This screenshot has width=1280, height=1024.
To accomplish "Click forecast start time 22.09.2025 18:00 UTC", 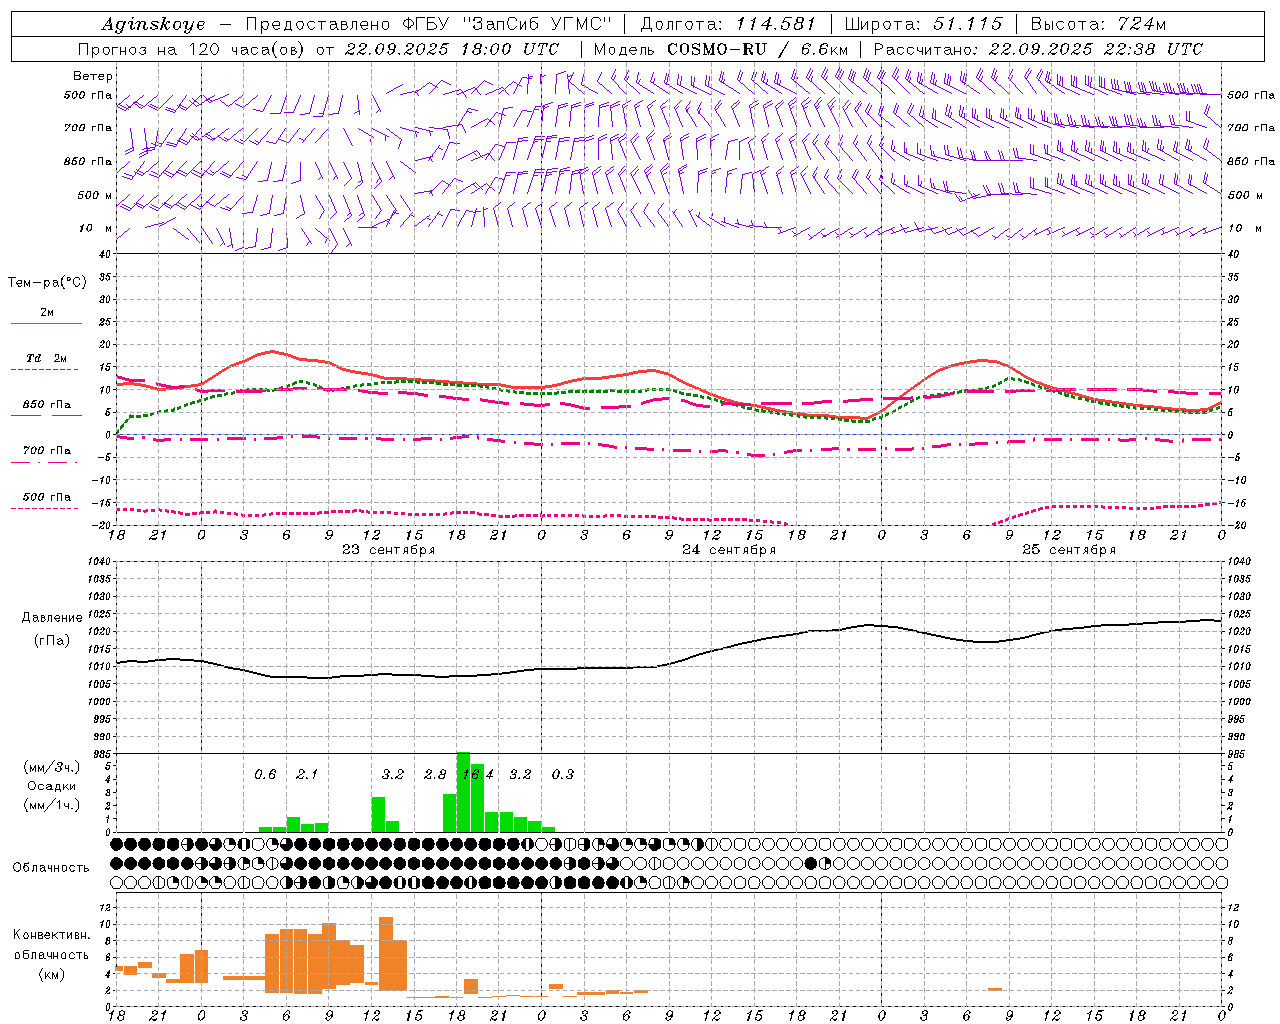I will pos(452,49).
